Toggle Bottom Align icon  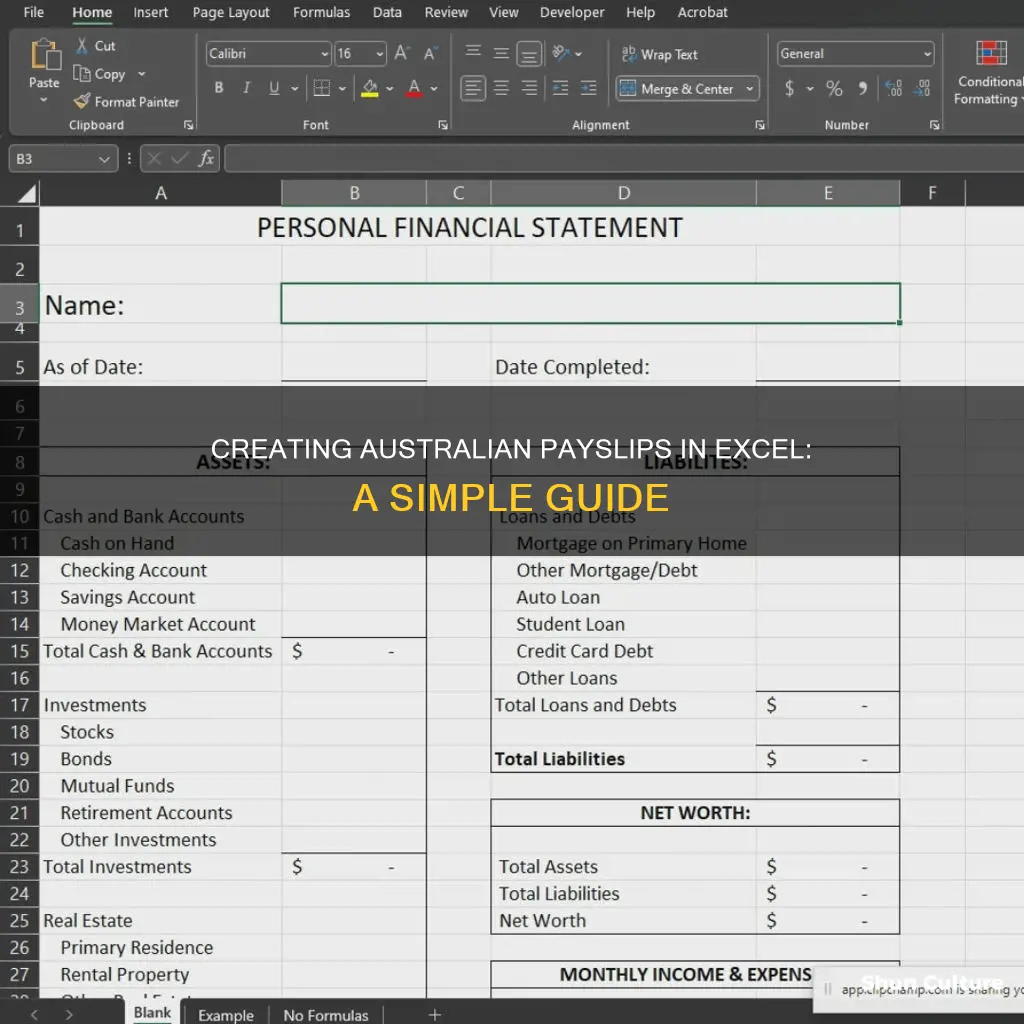529,54
